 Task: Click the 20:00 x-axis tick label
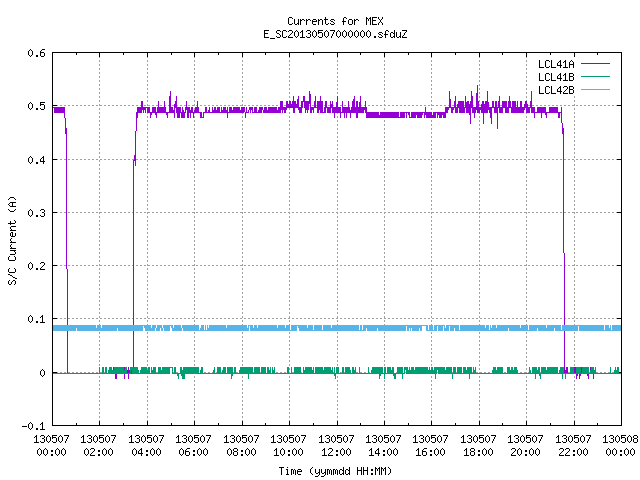click(x=525, y=452)
